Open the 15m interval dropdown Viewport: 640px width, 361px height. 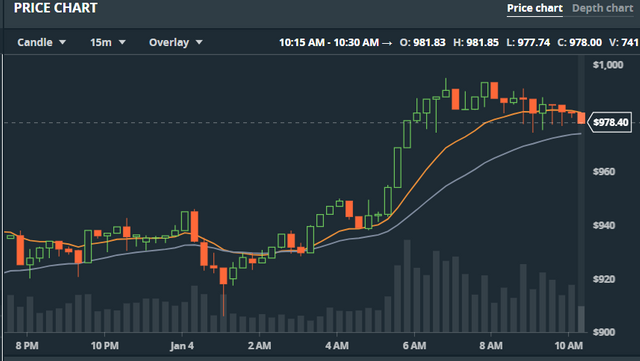tap(108, 42)
